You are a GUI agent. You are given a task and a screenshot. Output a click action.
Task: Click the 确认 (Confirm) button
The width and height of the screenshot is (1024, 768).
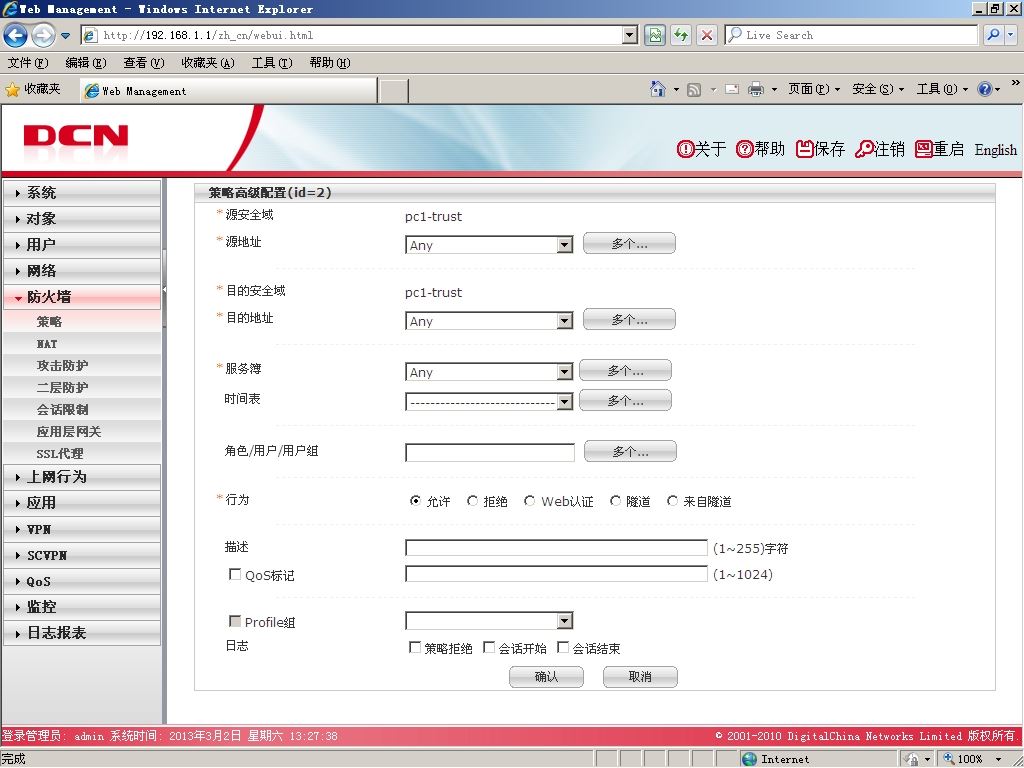[x=547, y=677]
